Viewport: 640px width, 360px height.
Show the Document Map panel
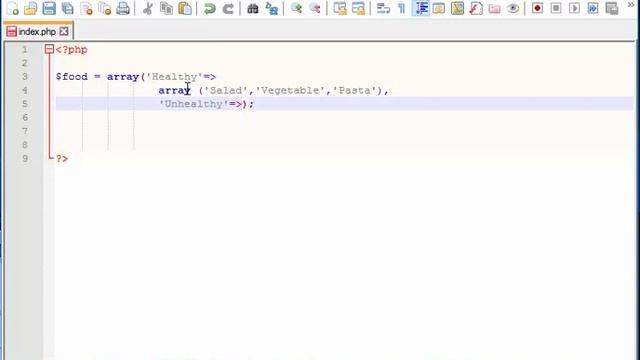tap(458, 8)
